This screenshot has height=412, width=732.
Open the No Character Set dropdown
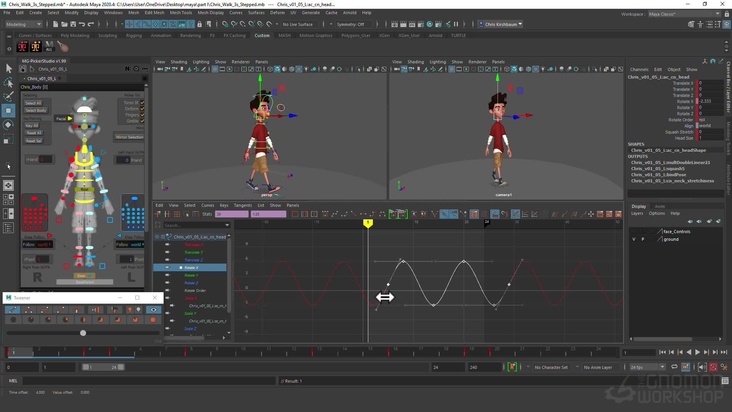click(x=551, y=367)
